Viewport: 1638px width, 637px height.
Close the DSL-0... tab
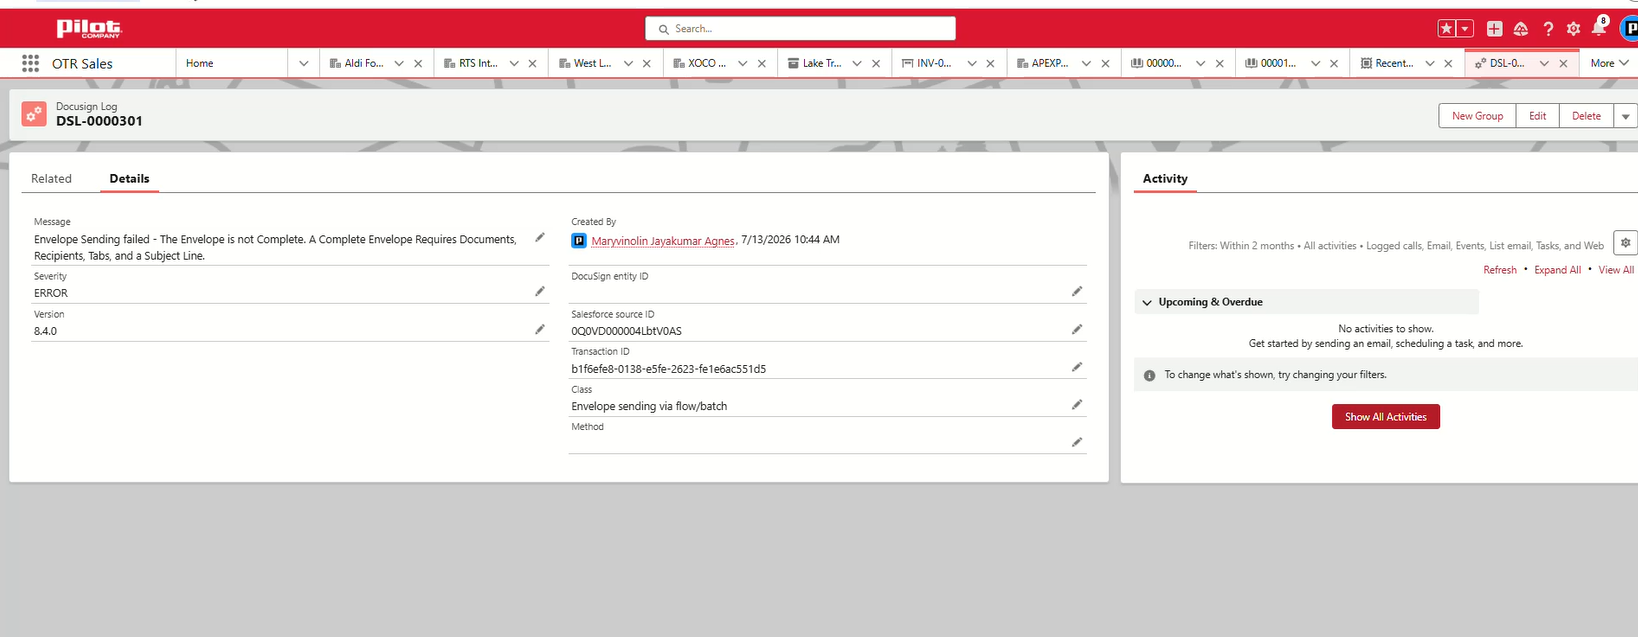(1563, 63)
